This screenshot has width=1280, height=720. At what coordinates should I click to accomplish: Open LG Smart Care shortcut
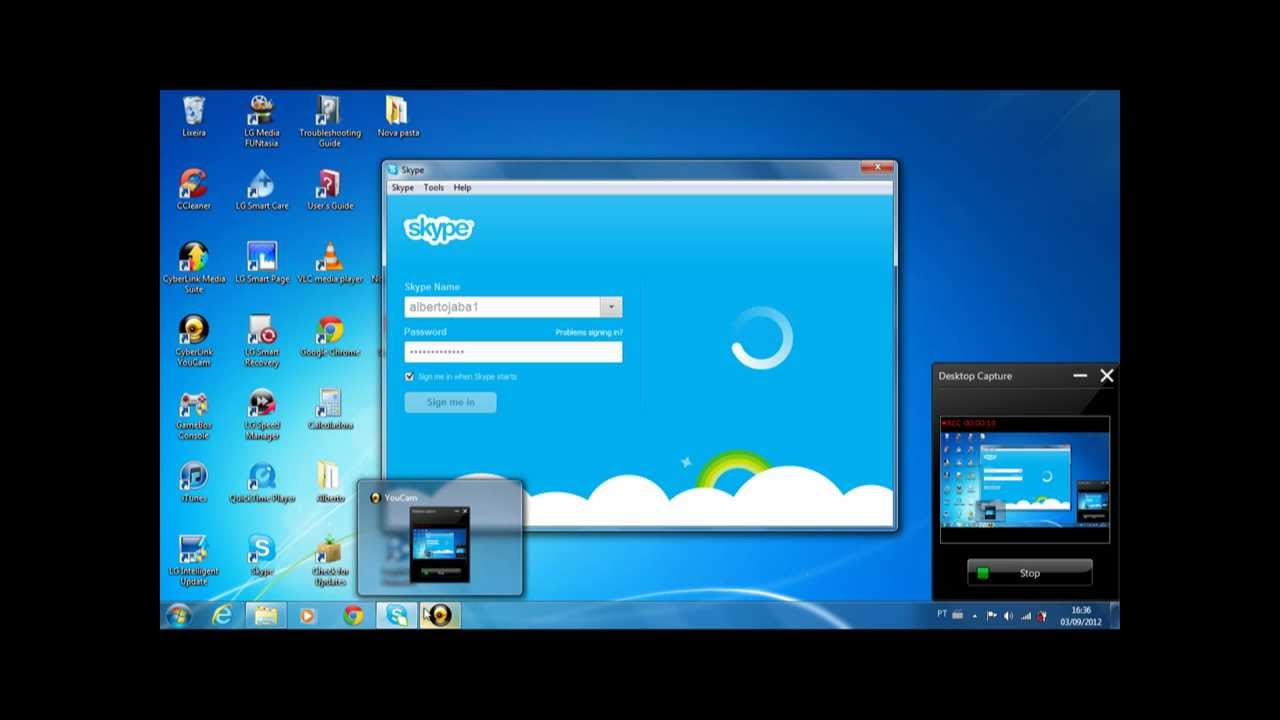tap(262, 189)
